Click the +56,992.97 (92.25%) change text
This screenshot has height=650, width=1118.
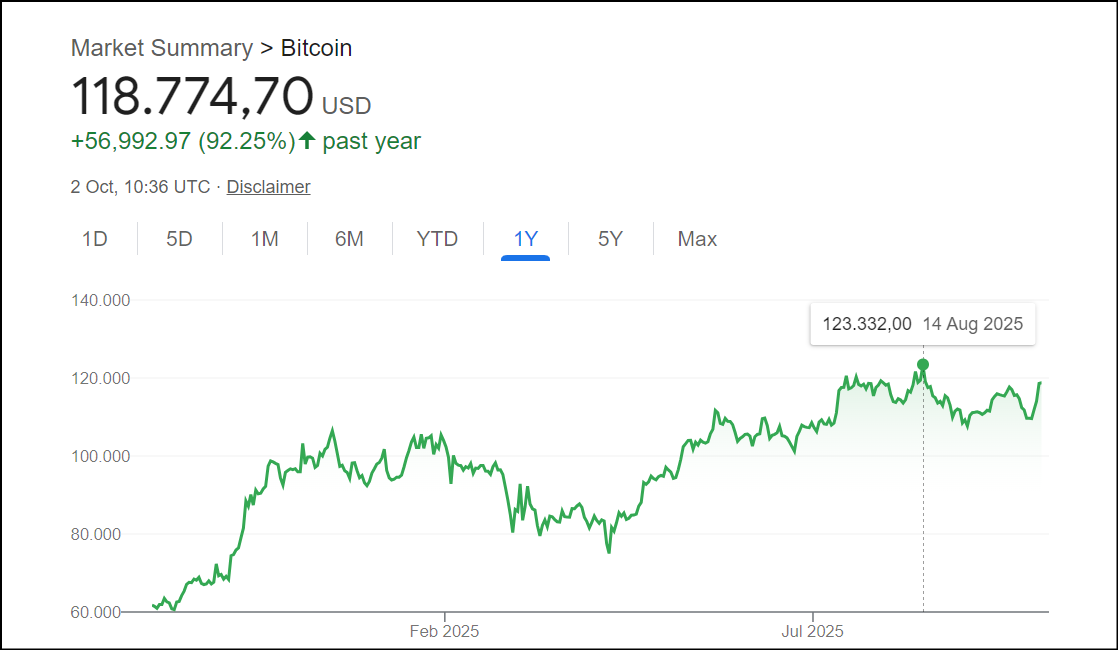pos(183,141)
